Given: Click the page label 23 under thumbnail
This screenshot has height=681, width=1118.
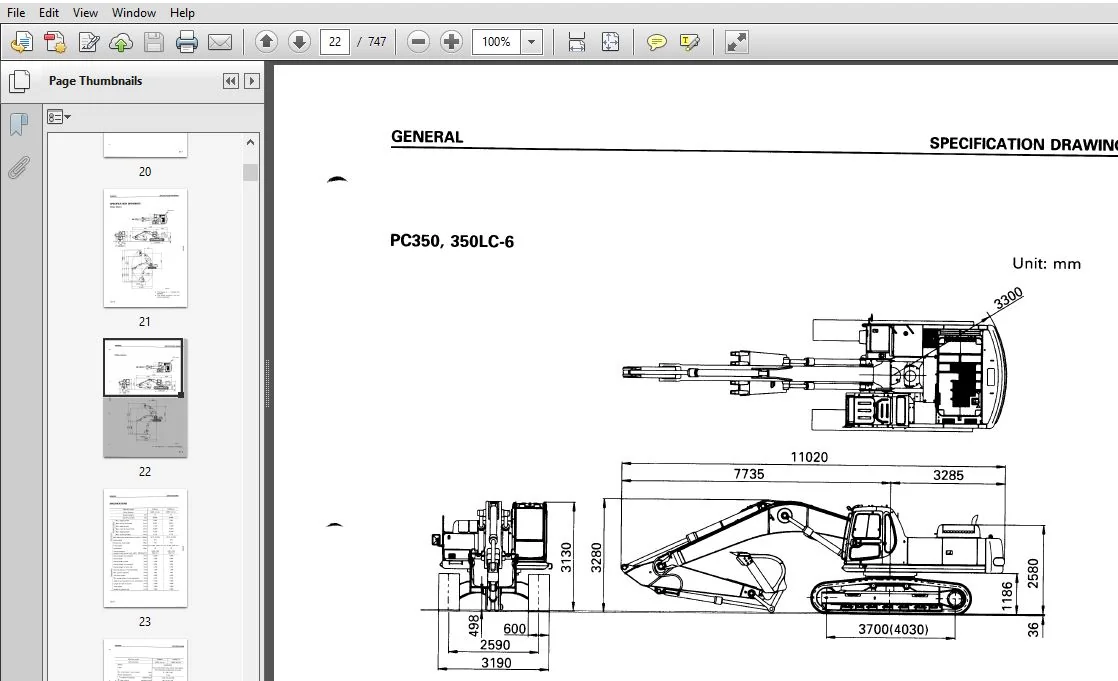Looking at the screenshot, I should pos(145,622).
